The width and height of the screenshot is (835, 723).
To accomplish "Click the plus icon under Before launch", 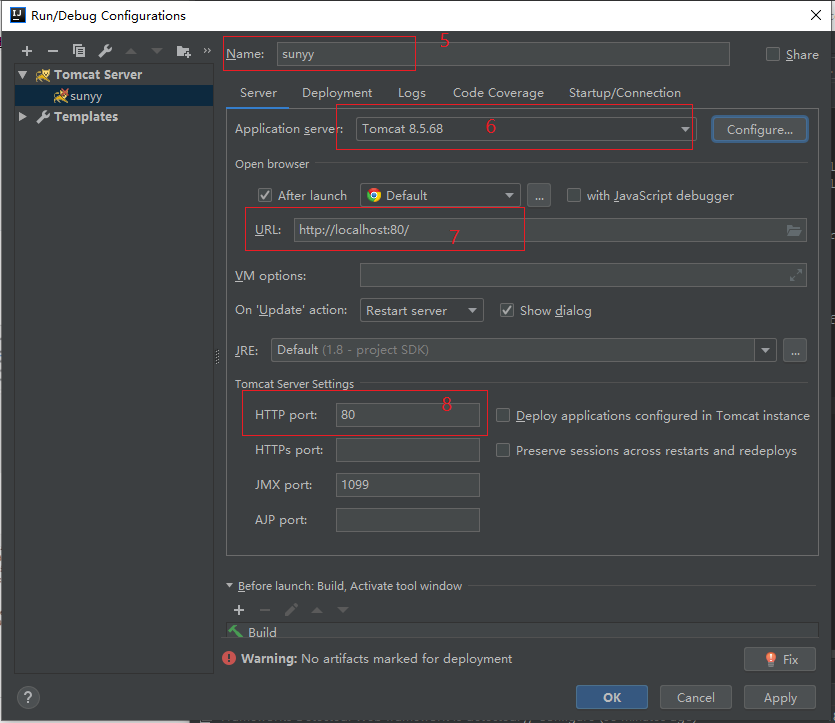I will point(239,610).
